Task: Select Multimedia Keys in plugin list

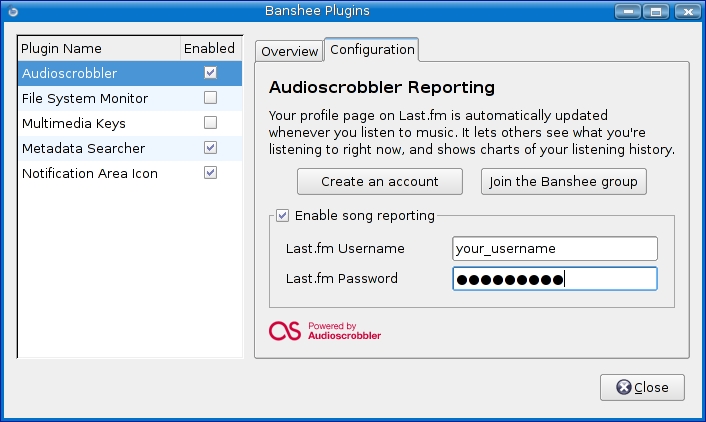Action: point(74,123)
